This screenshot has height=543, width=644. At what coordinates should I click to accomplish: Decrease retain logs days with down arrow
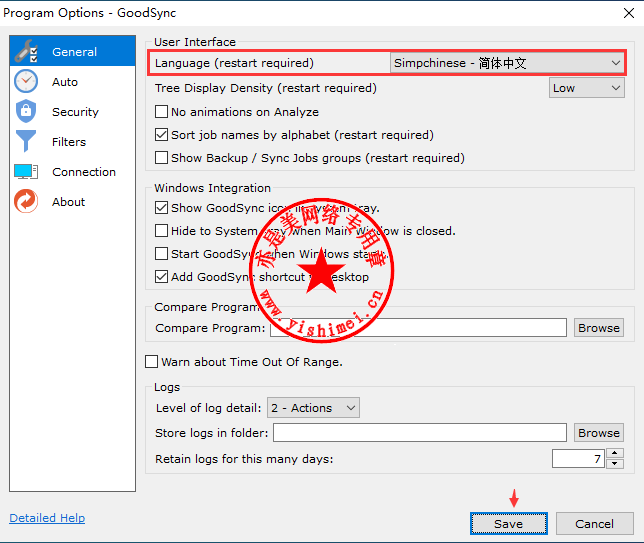point(614,464)
